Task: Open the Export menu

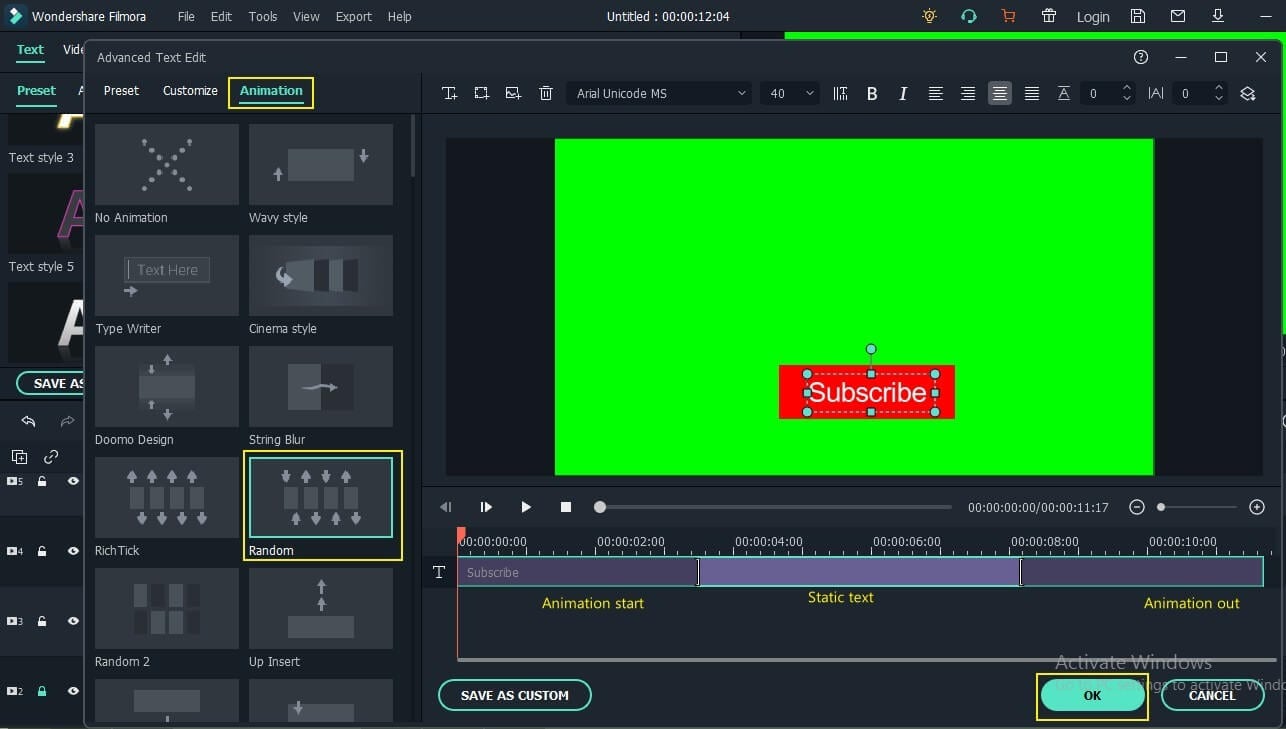Action: click(354, 16)
